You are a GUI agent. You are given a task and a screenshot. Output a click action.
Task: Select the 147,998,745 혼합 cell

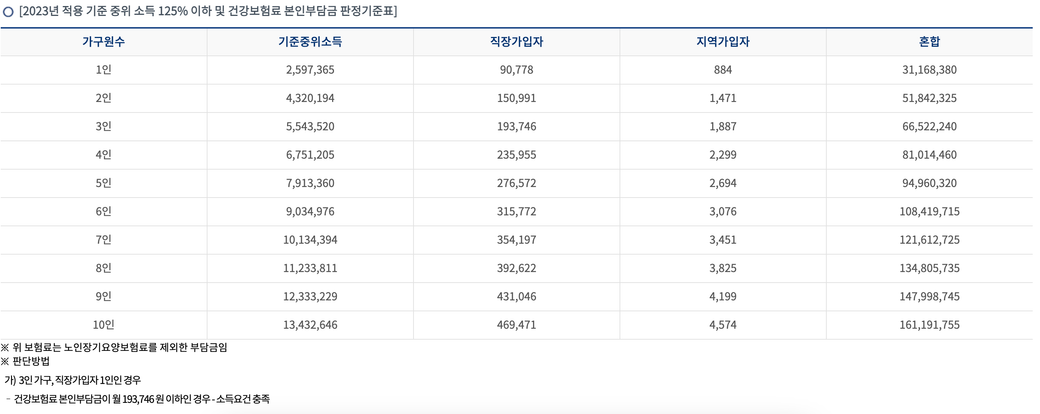pyautogui.click(x=929, y=297)
